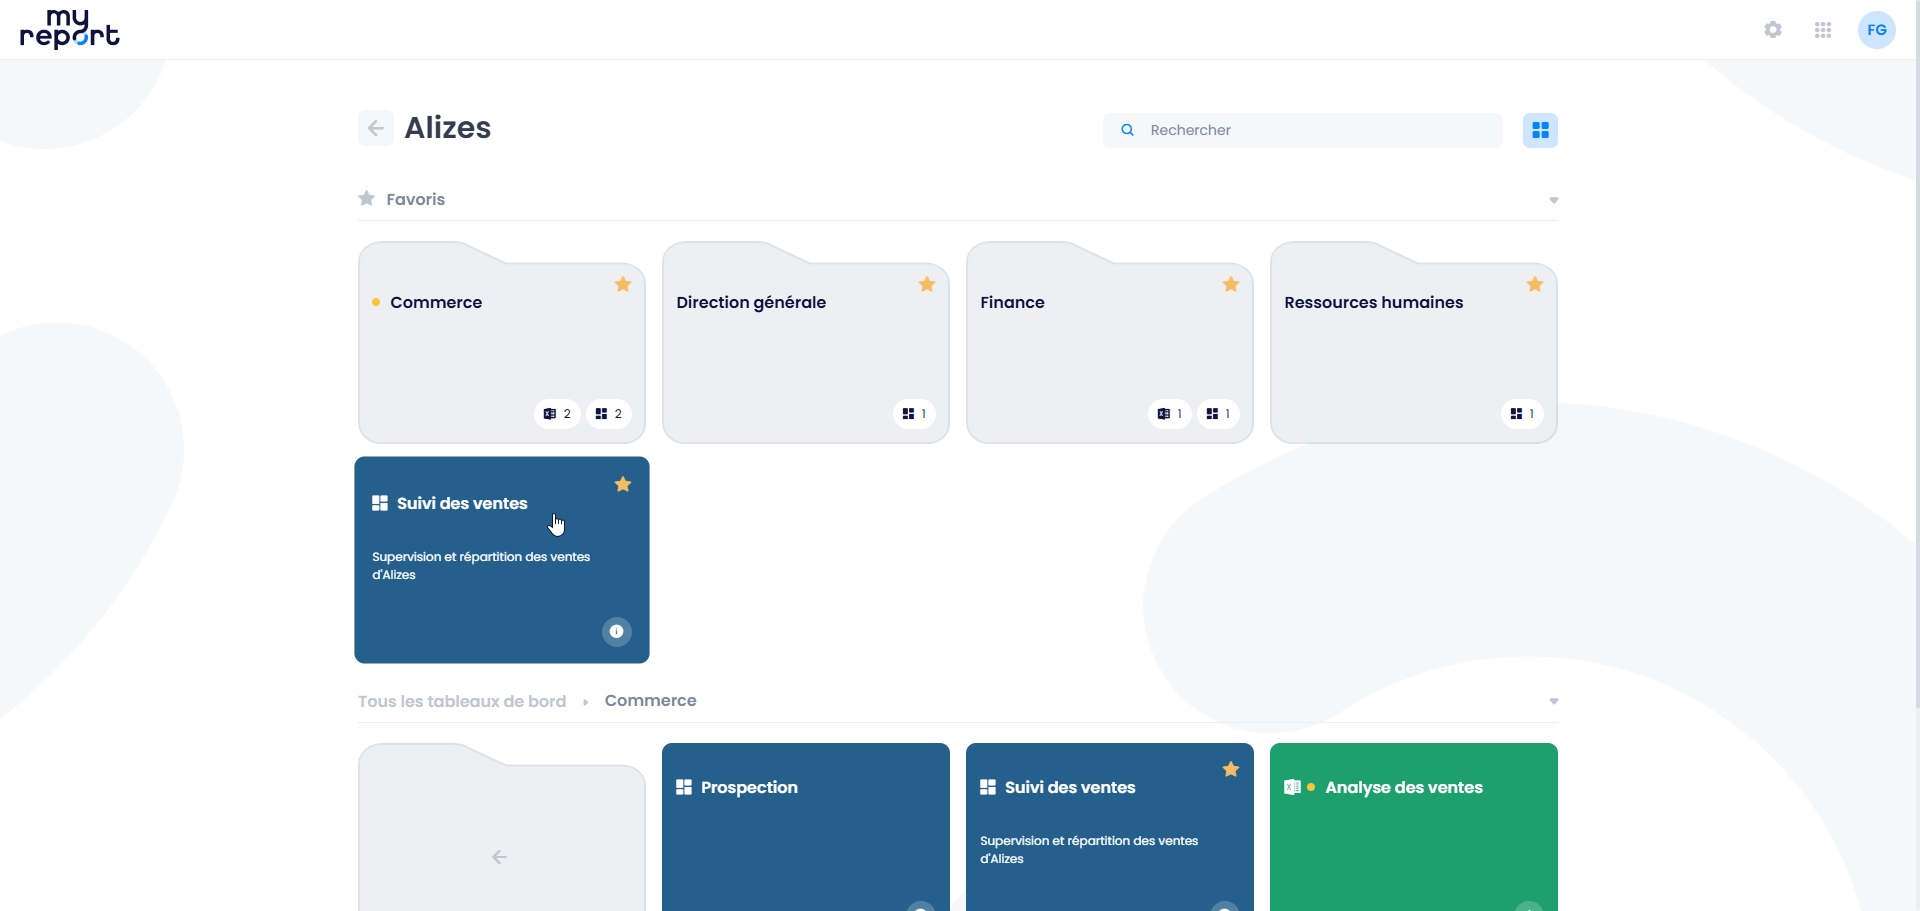Open the green Analyse des ventes report

pos(1413,830)
